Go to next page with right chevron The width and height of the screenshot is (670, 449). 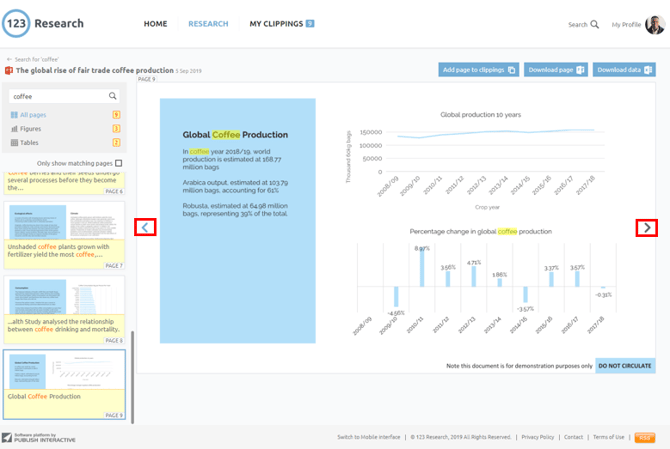pos(647,228)
